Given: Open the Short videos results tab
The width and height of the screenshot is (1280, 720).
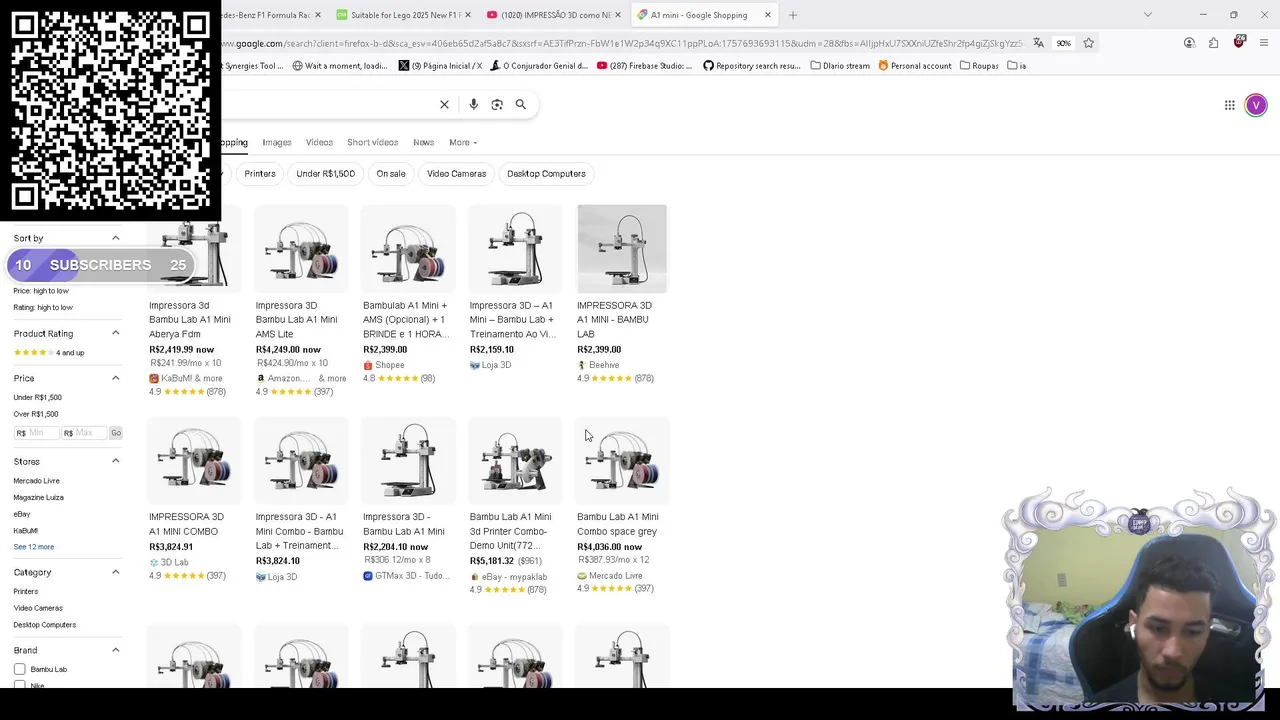Looking at the screenshot, I should [x=372, y=142].
